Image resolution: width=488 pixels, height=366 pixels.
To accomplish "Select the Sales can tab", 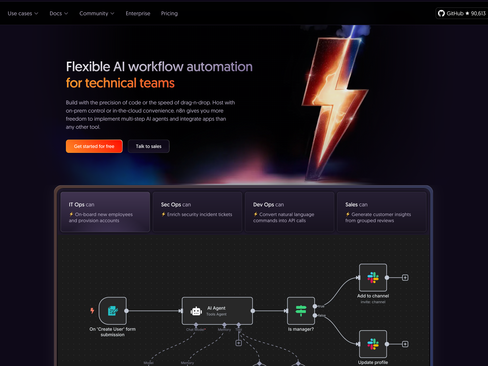I will pyautogui.click(x=382, y=212).
